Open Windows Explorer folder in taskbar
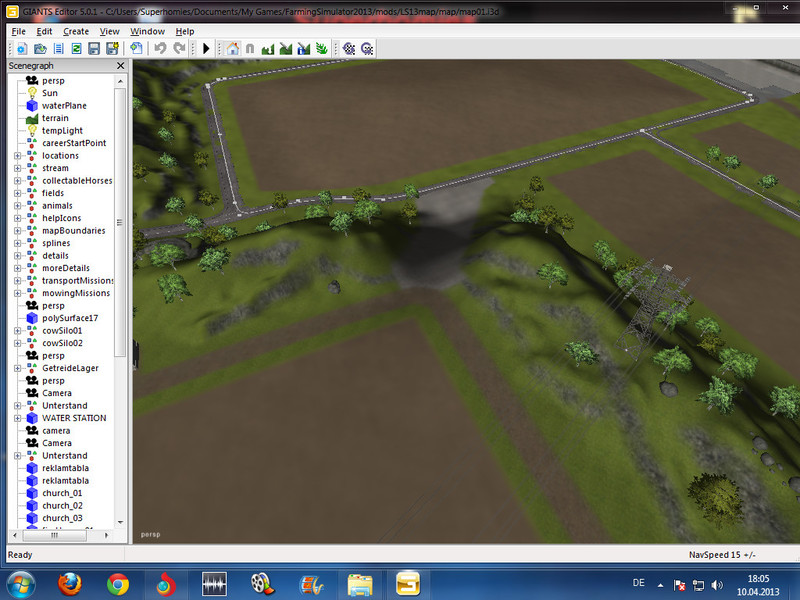Screen dimensions: 800x600 point(360,585)
